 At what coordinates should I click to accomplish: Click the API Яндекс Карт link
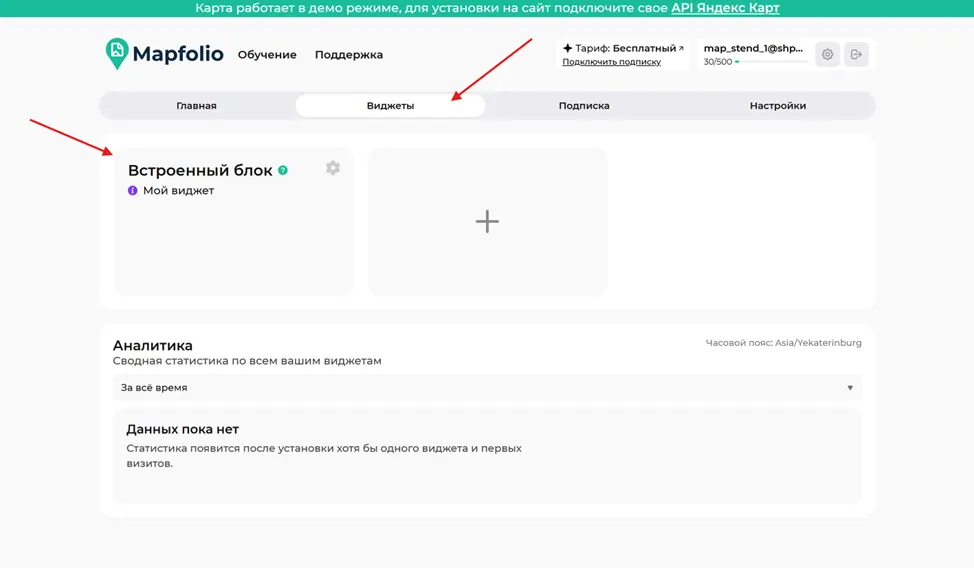[x=725, y=8]
